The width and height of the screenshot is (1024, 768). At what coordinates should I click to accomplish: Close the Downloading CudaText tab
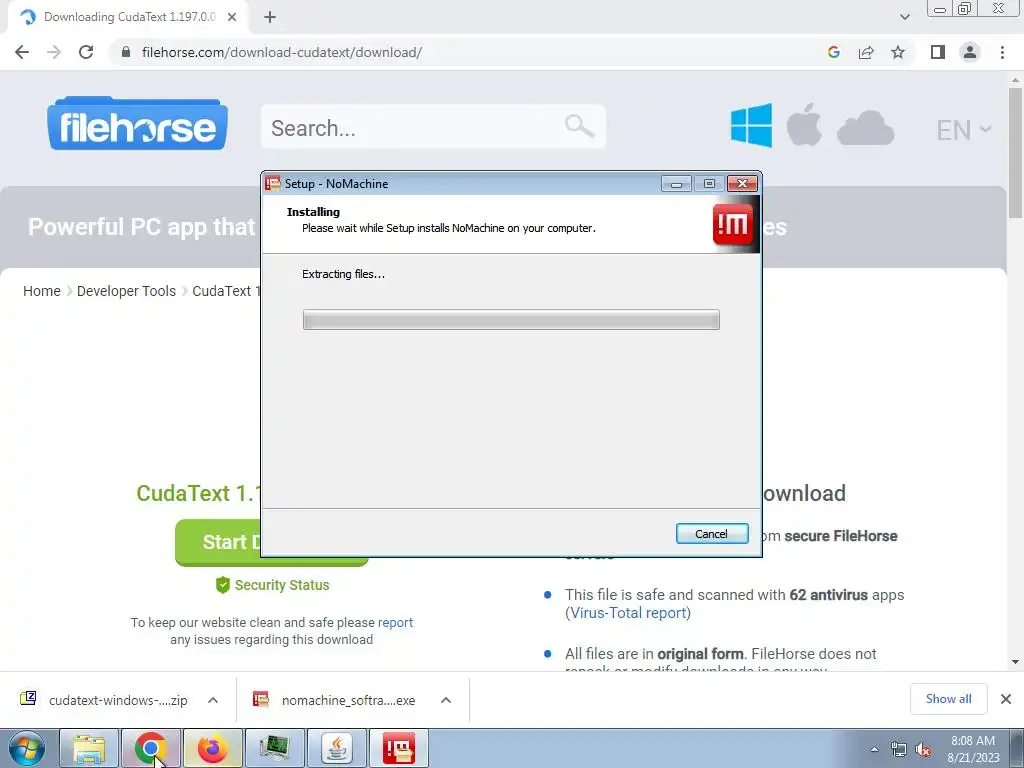click(x=232, y=17)
